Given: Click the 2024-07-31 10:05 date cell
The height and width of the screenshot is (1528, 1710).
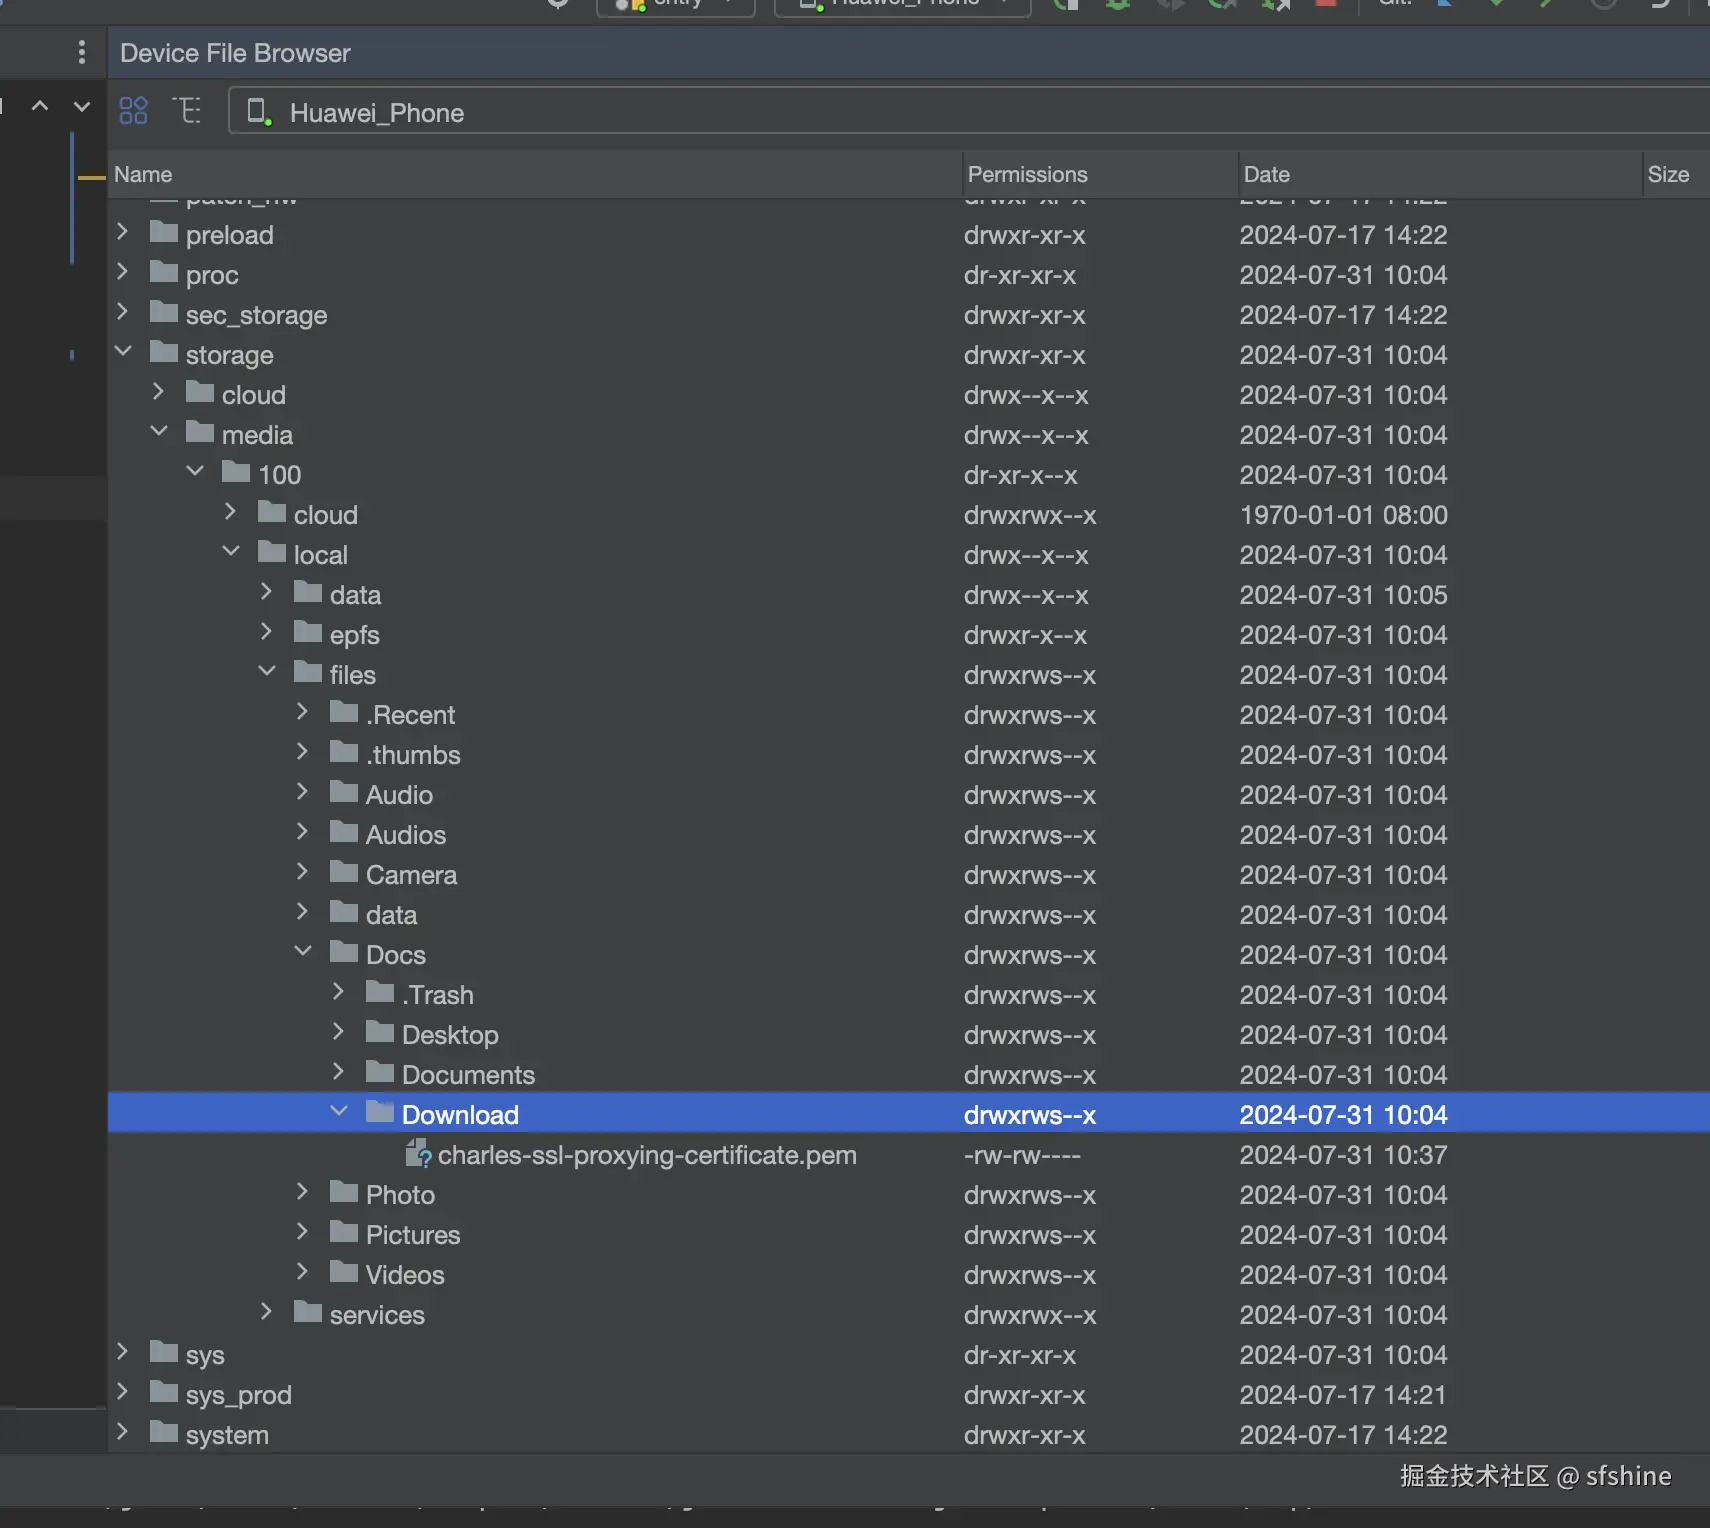Looking at the screenshot, I should pyautogui.click(x=1343, y=595).
